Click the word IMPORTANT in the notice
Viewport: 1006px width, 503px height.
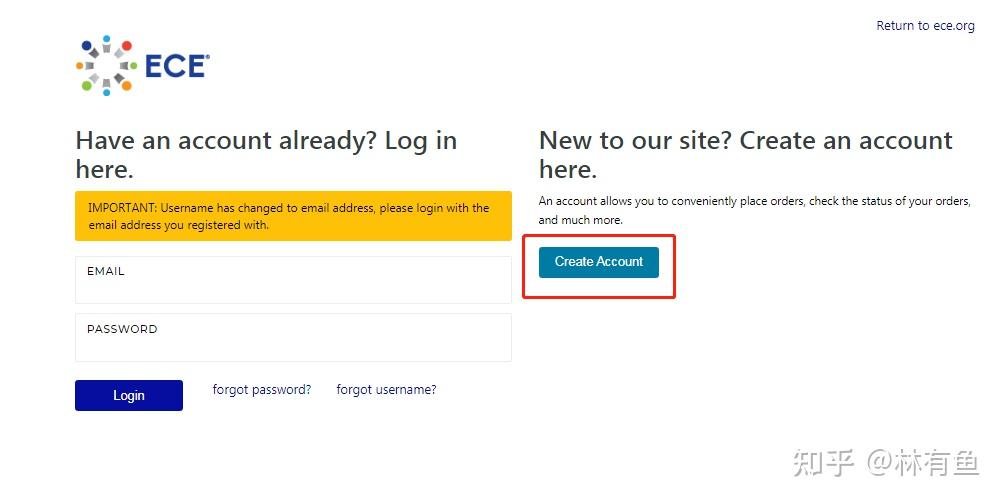[x=122, y=208]
